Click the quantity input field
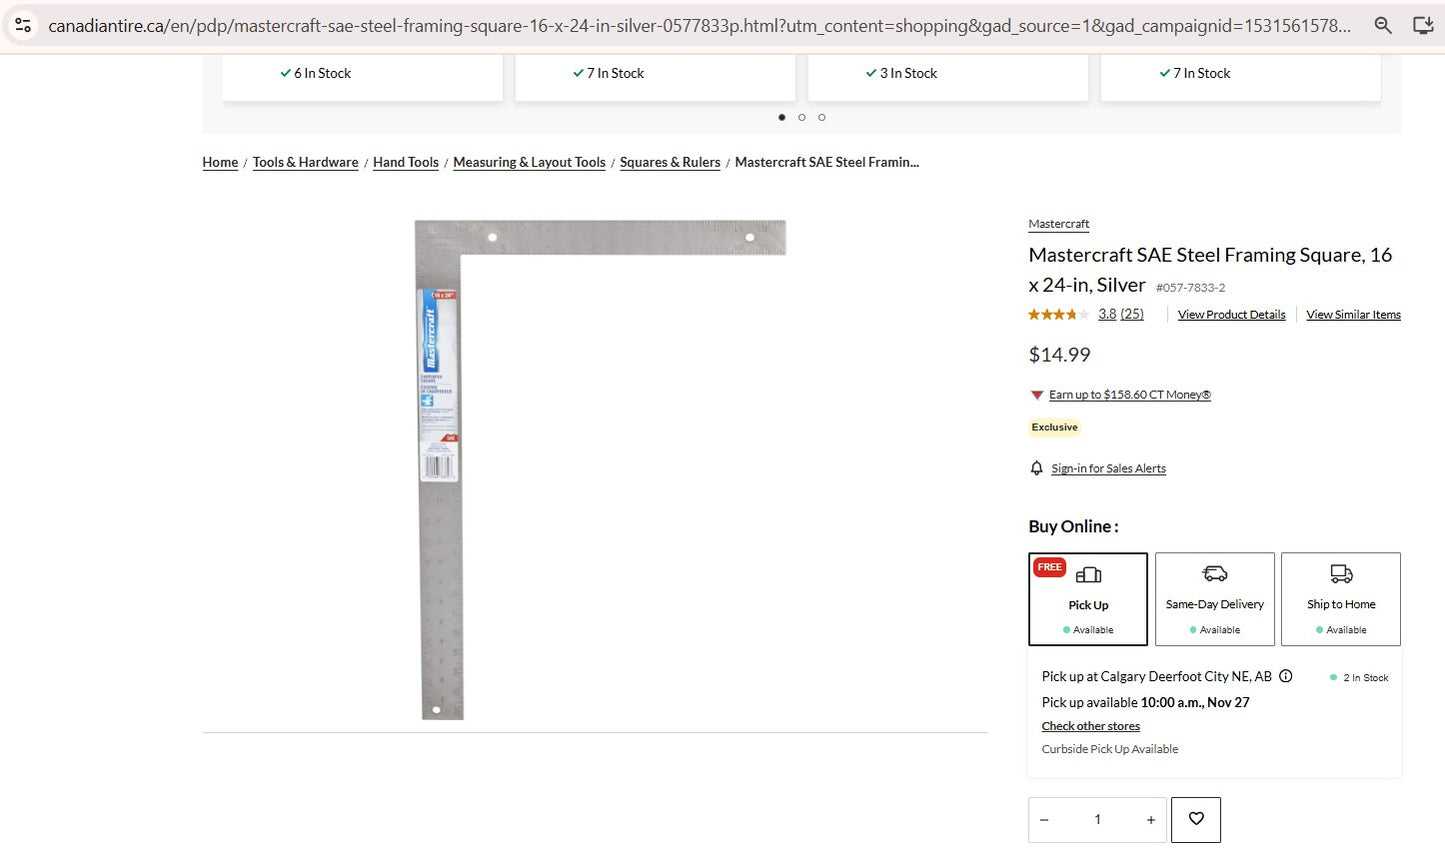Image resolution: width=1445 pixels, height=856 pixels. pyautogui.click(x=1098, y=820)
